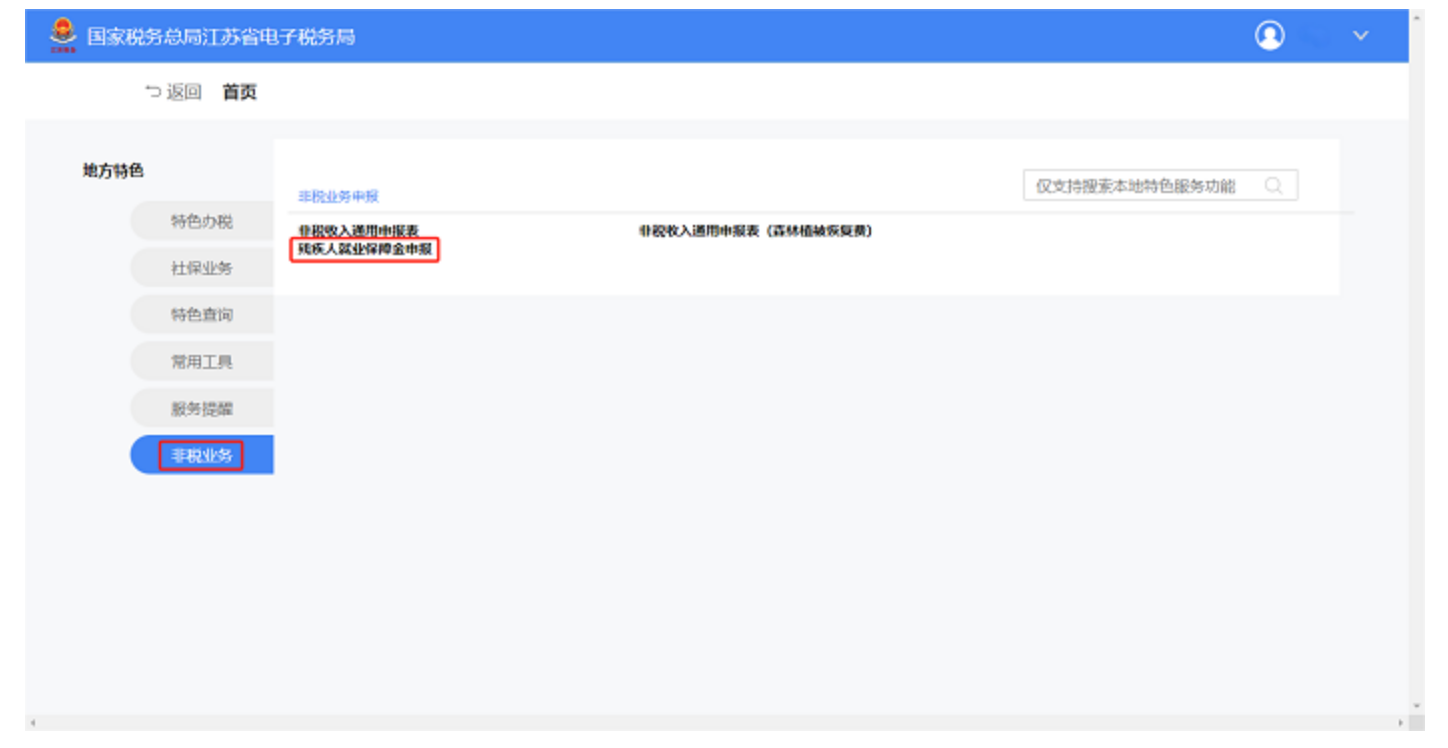Expand the account dropdown chevron
Viewport: 1448px width, 748px height.
coord(1360,36)
